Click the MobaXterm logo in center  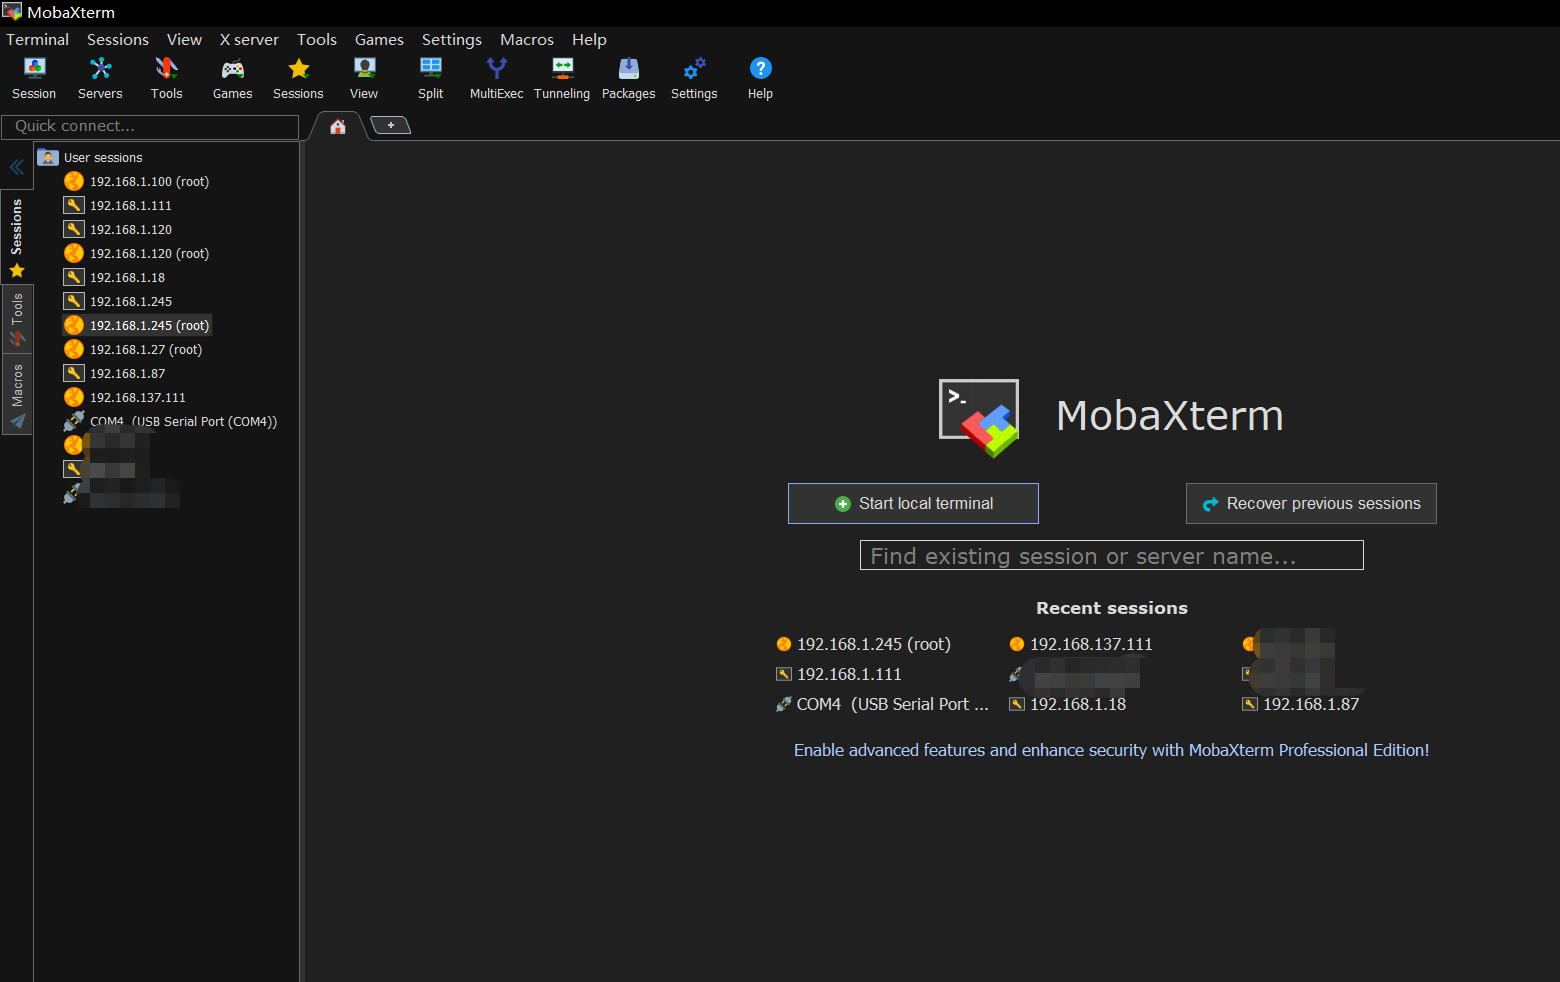point(979,417)
